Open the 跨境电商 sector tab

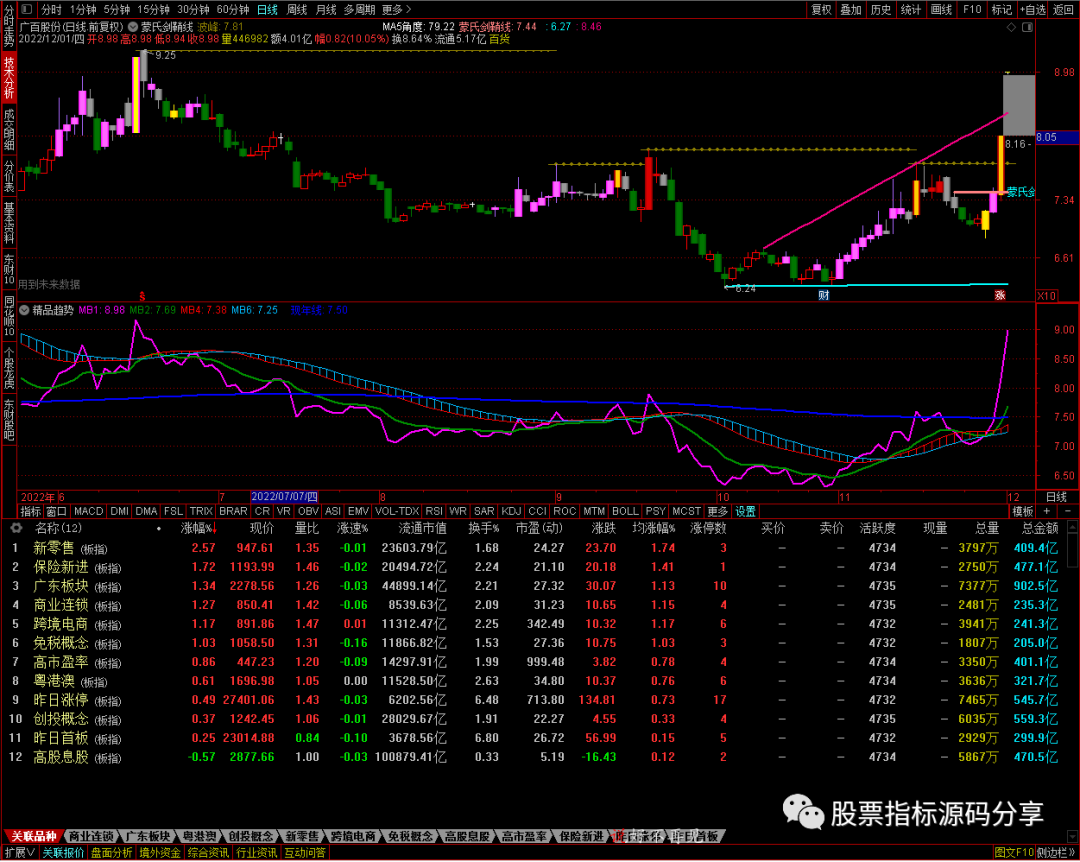[353, 837]
